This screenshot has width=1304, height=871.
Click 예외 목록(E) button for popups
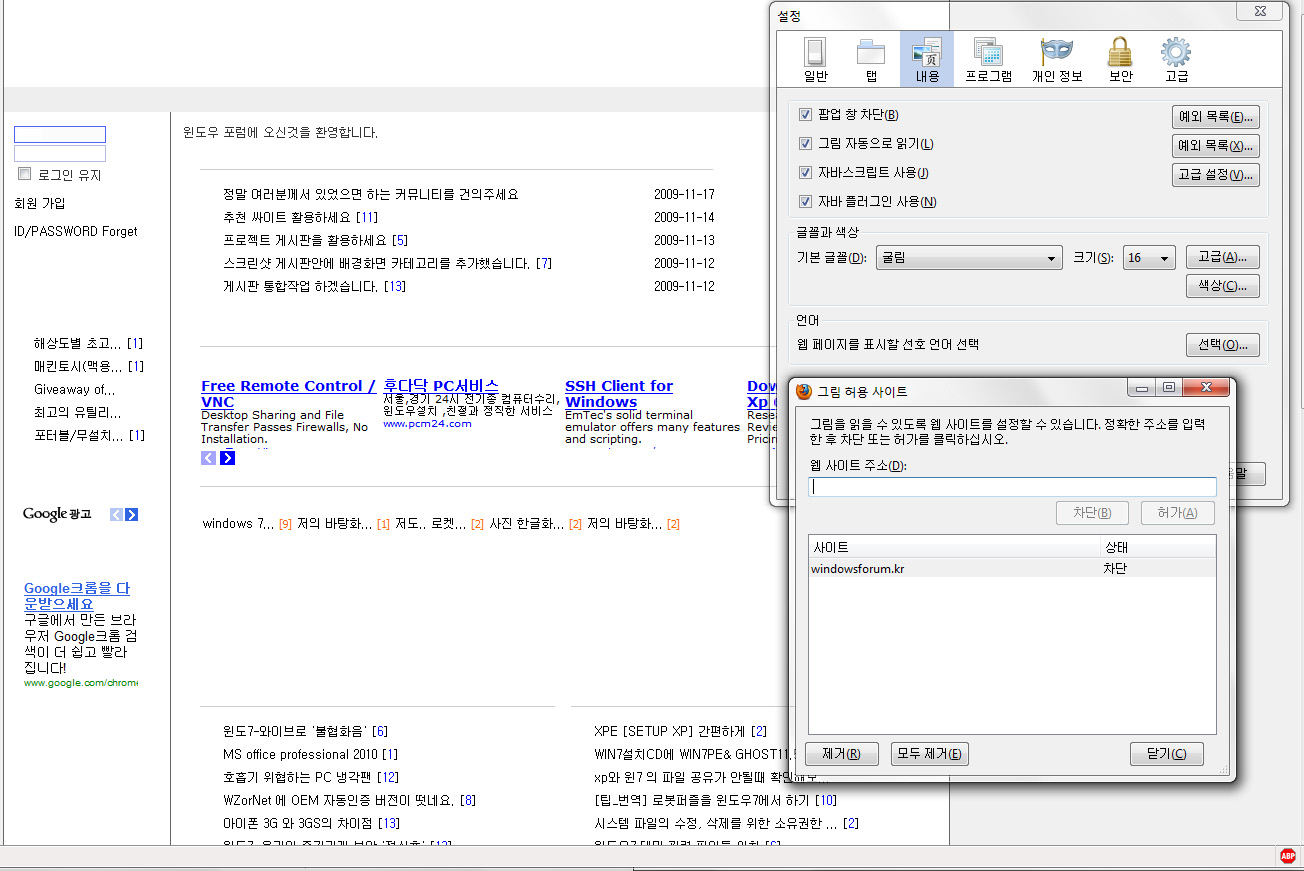point(1215,117)
